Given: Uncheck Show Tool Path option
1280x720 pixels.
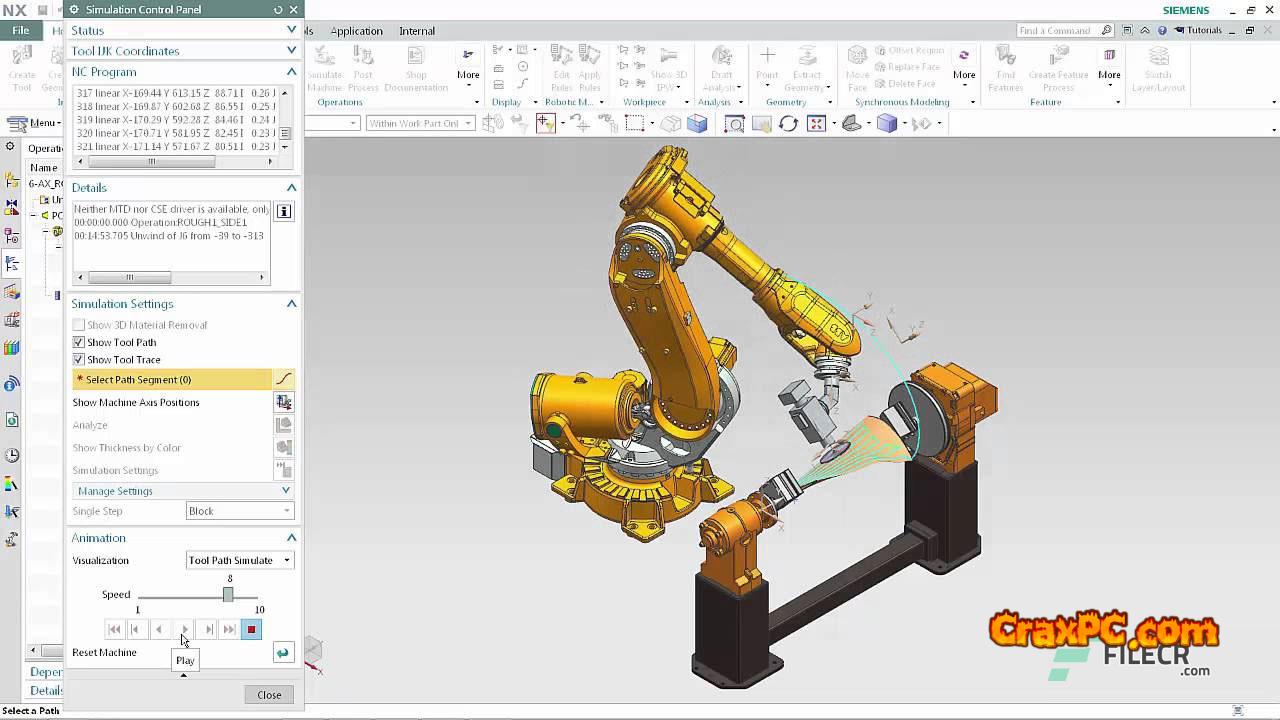Looking at the screenshot, I should pyautogui.click(x=79, y=342).
